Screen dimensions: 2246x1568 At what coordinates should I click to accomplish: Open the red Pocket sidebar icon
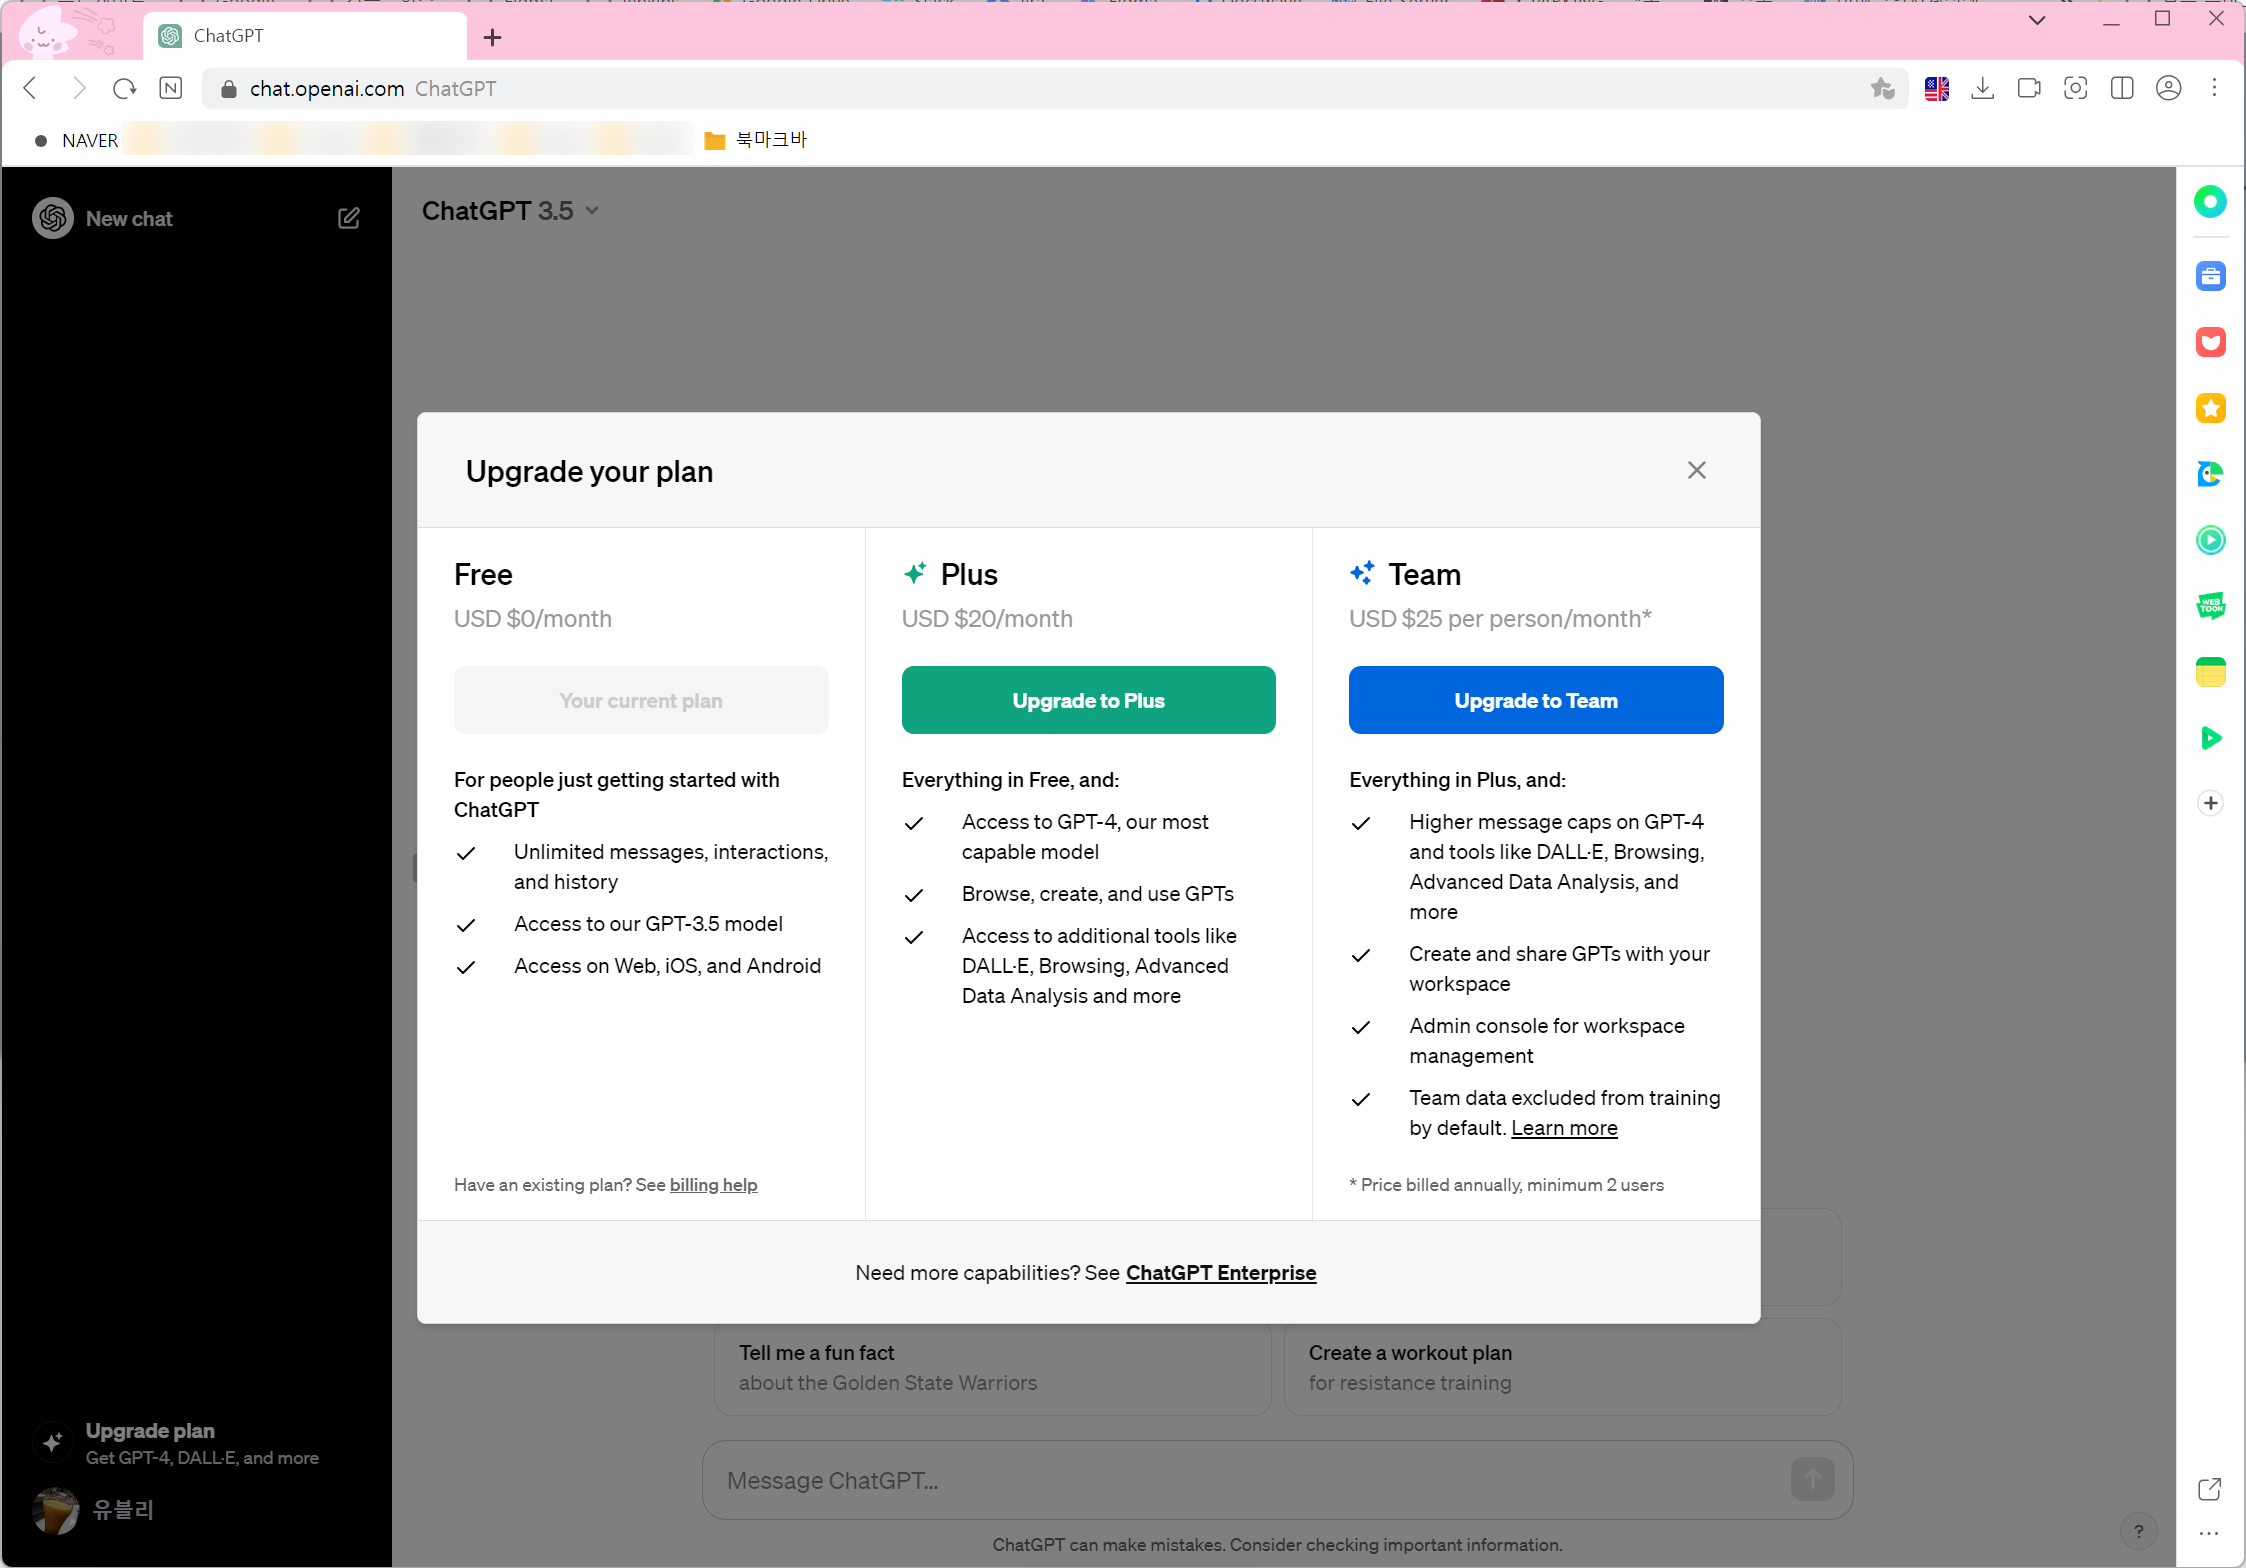(2210, 342)
